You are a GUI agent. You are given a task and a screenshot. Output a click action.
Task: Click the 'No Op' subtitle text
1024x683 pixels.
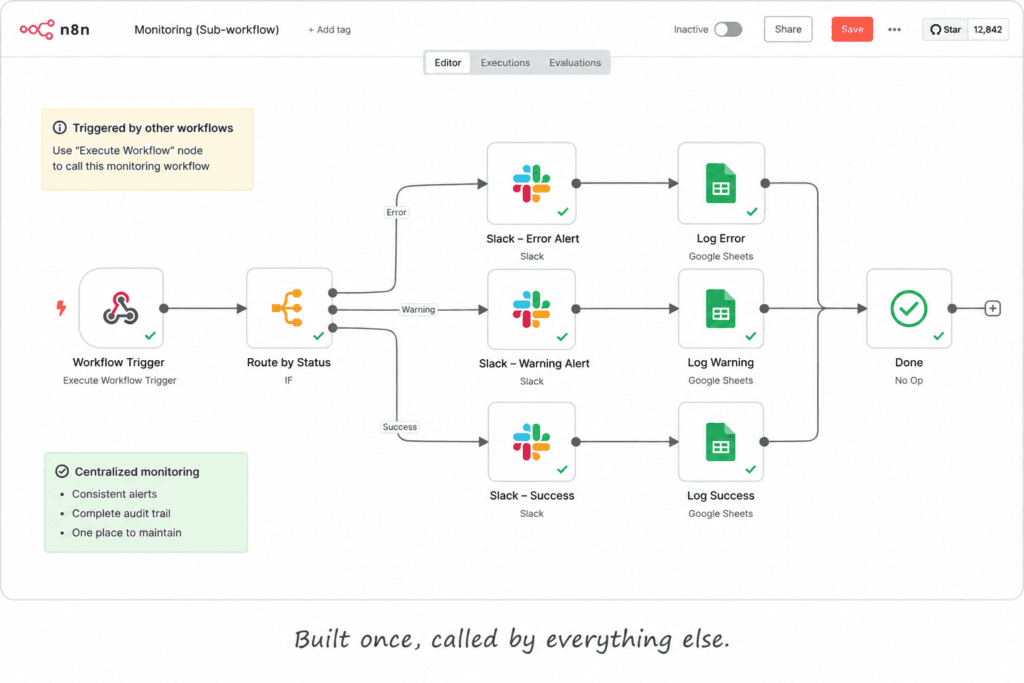coord(909,381)
